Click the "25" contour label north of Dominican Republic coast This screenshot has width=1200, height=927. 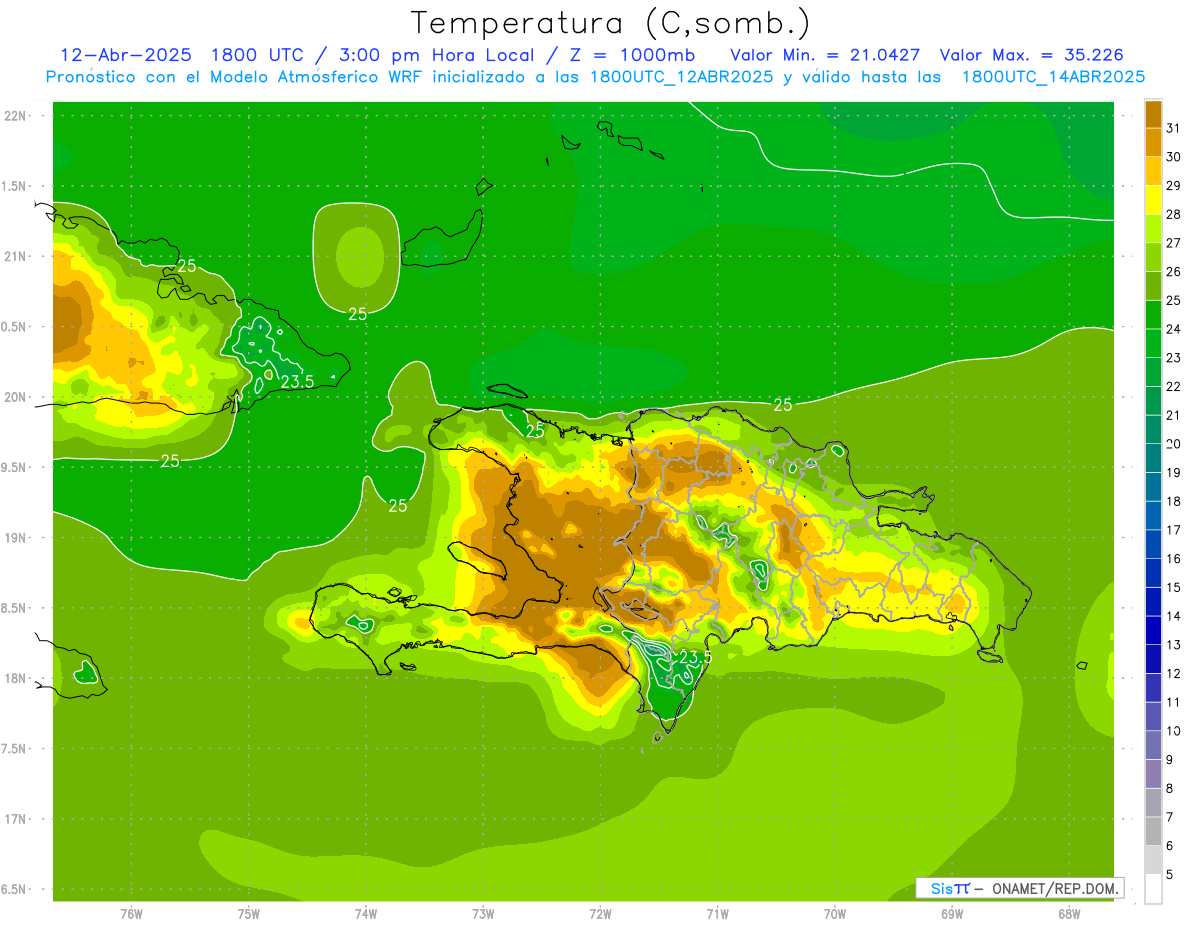tap(783, 404)
